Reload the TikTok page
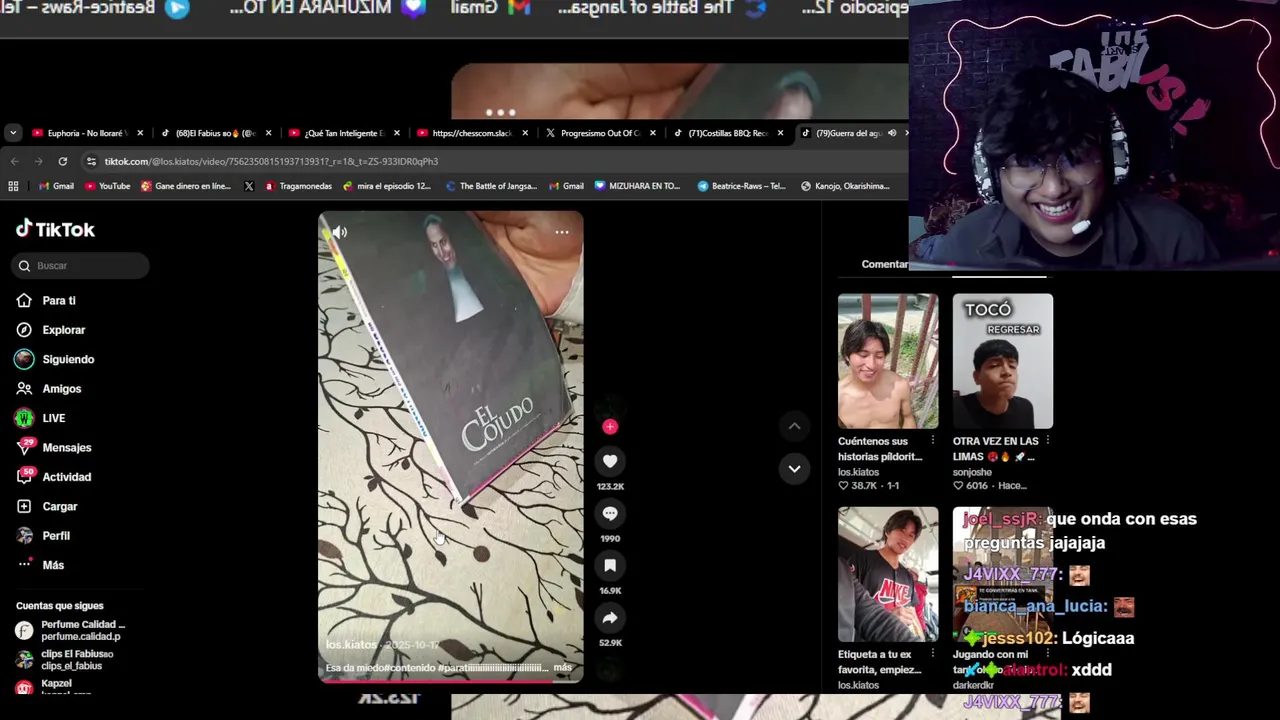 click(x=62, y=161)
